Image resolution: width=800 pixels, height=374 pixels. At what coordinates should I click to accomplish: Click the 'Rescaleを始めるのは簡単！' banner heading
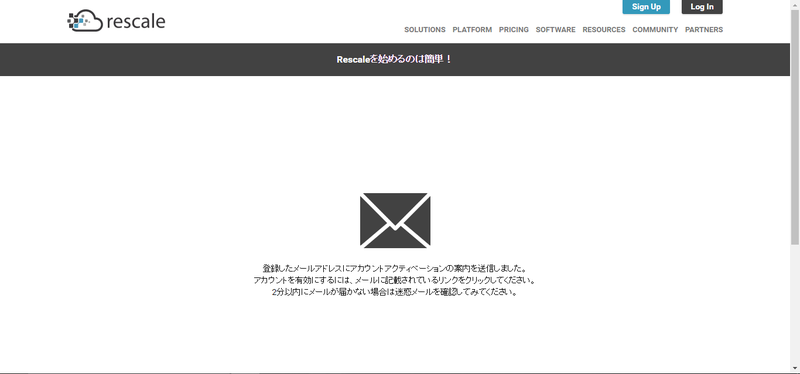(394, 59)
